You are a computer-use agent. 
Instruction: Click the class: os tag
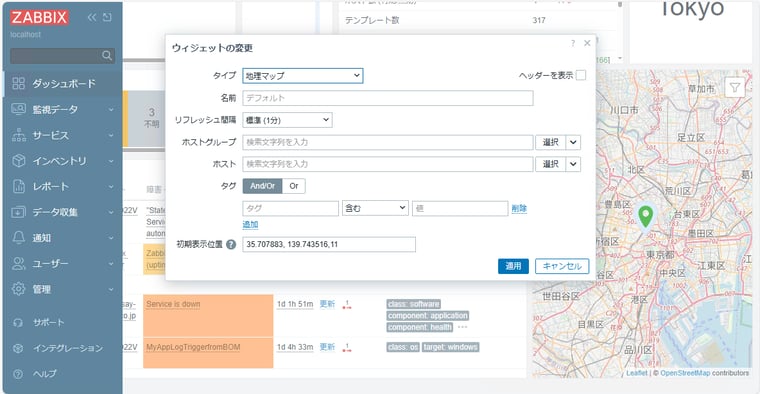pyautogui.click(x=403, y=347)
